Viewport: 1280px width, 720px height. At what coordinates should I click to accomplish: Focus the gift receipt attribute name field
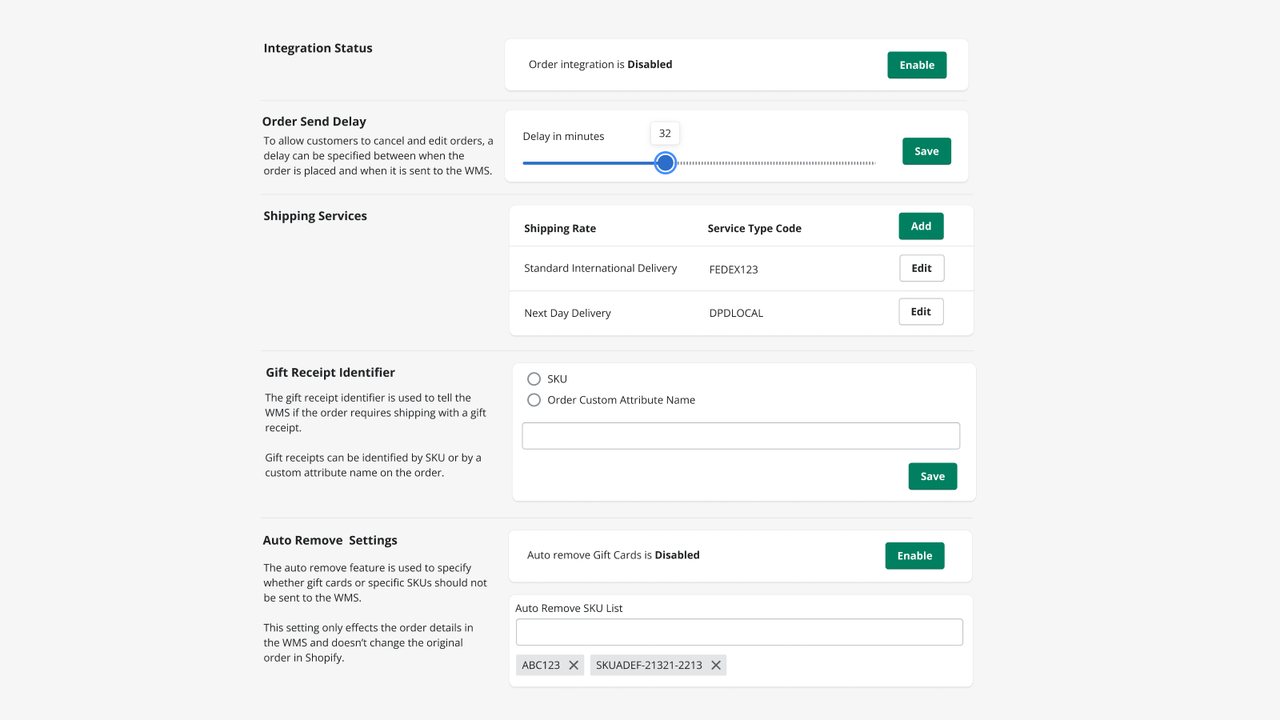pos(740,435)
